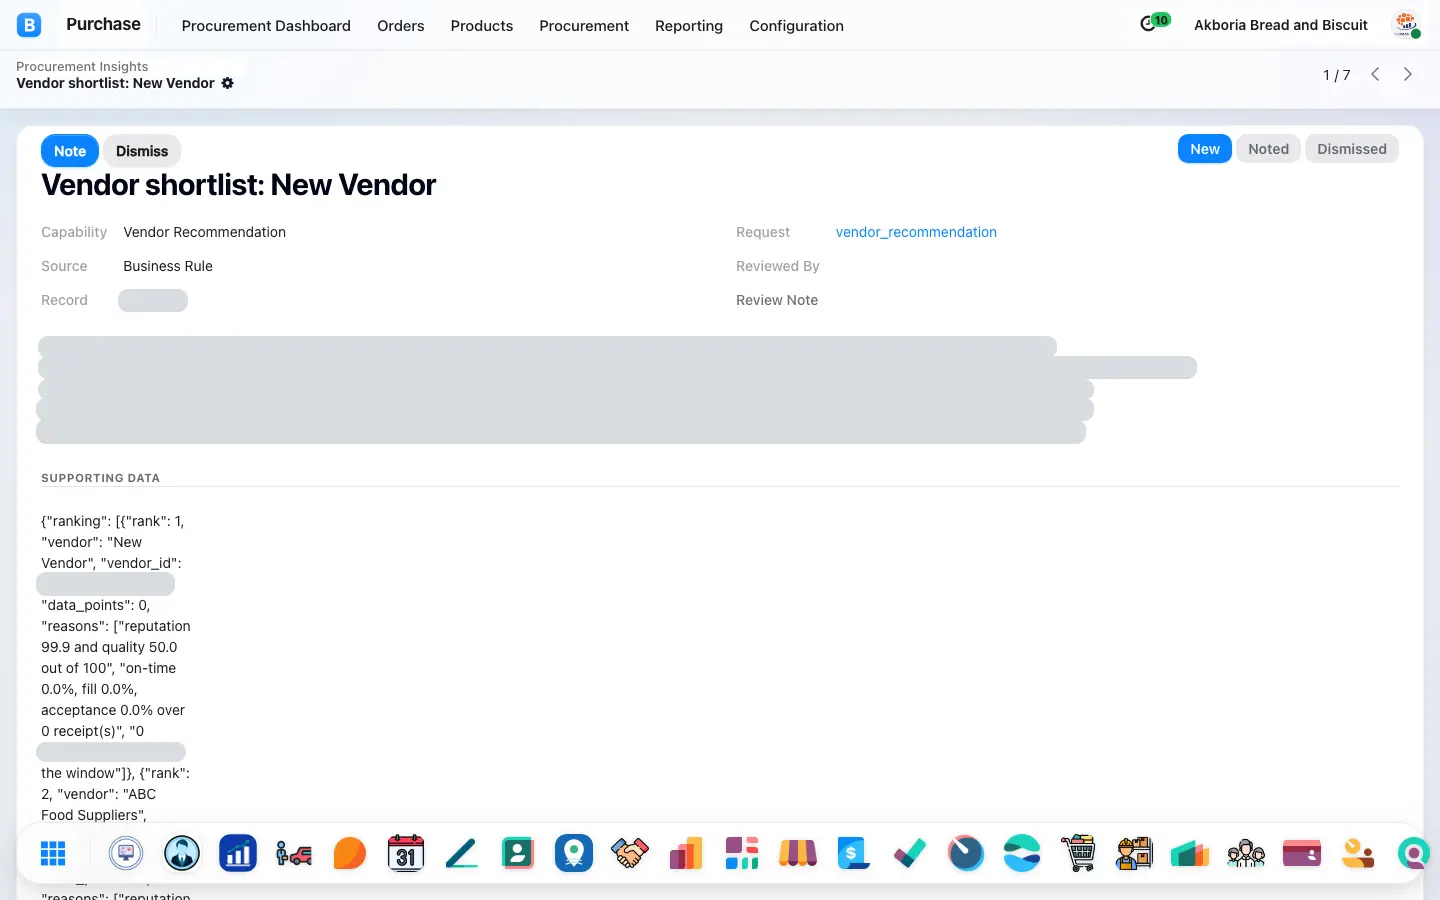Open the green contacts card app

518,853
